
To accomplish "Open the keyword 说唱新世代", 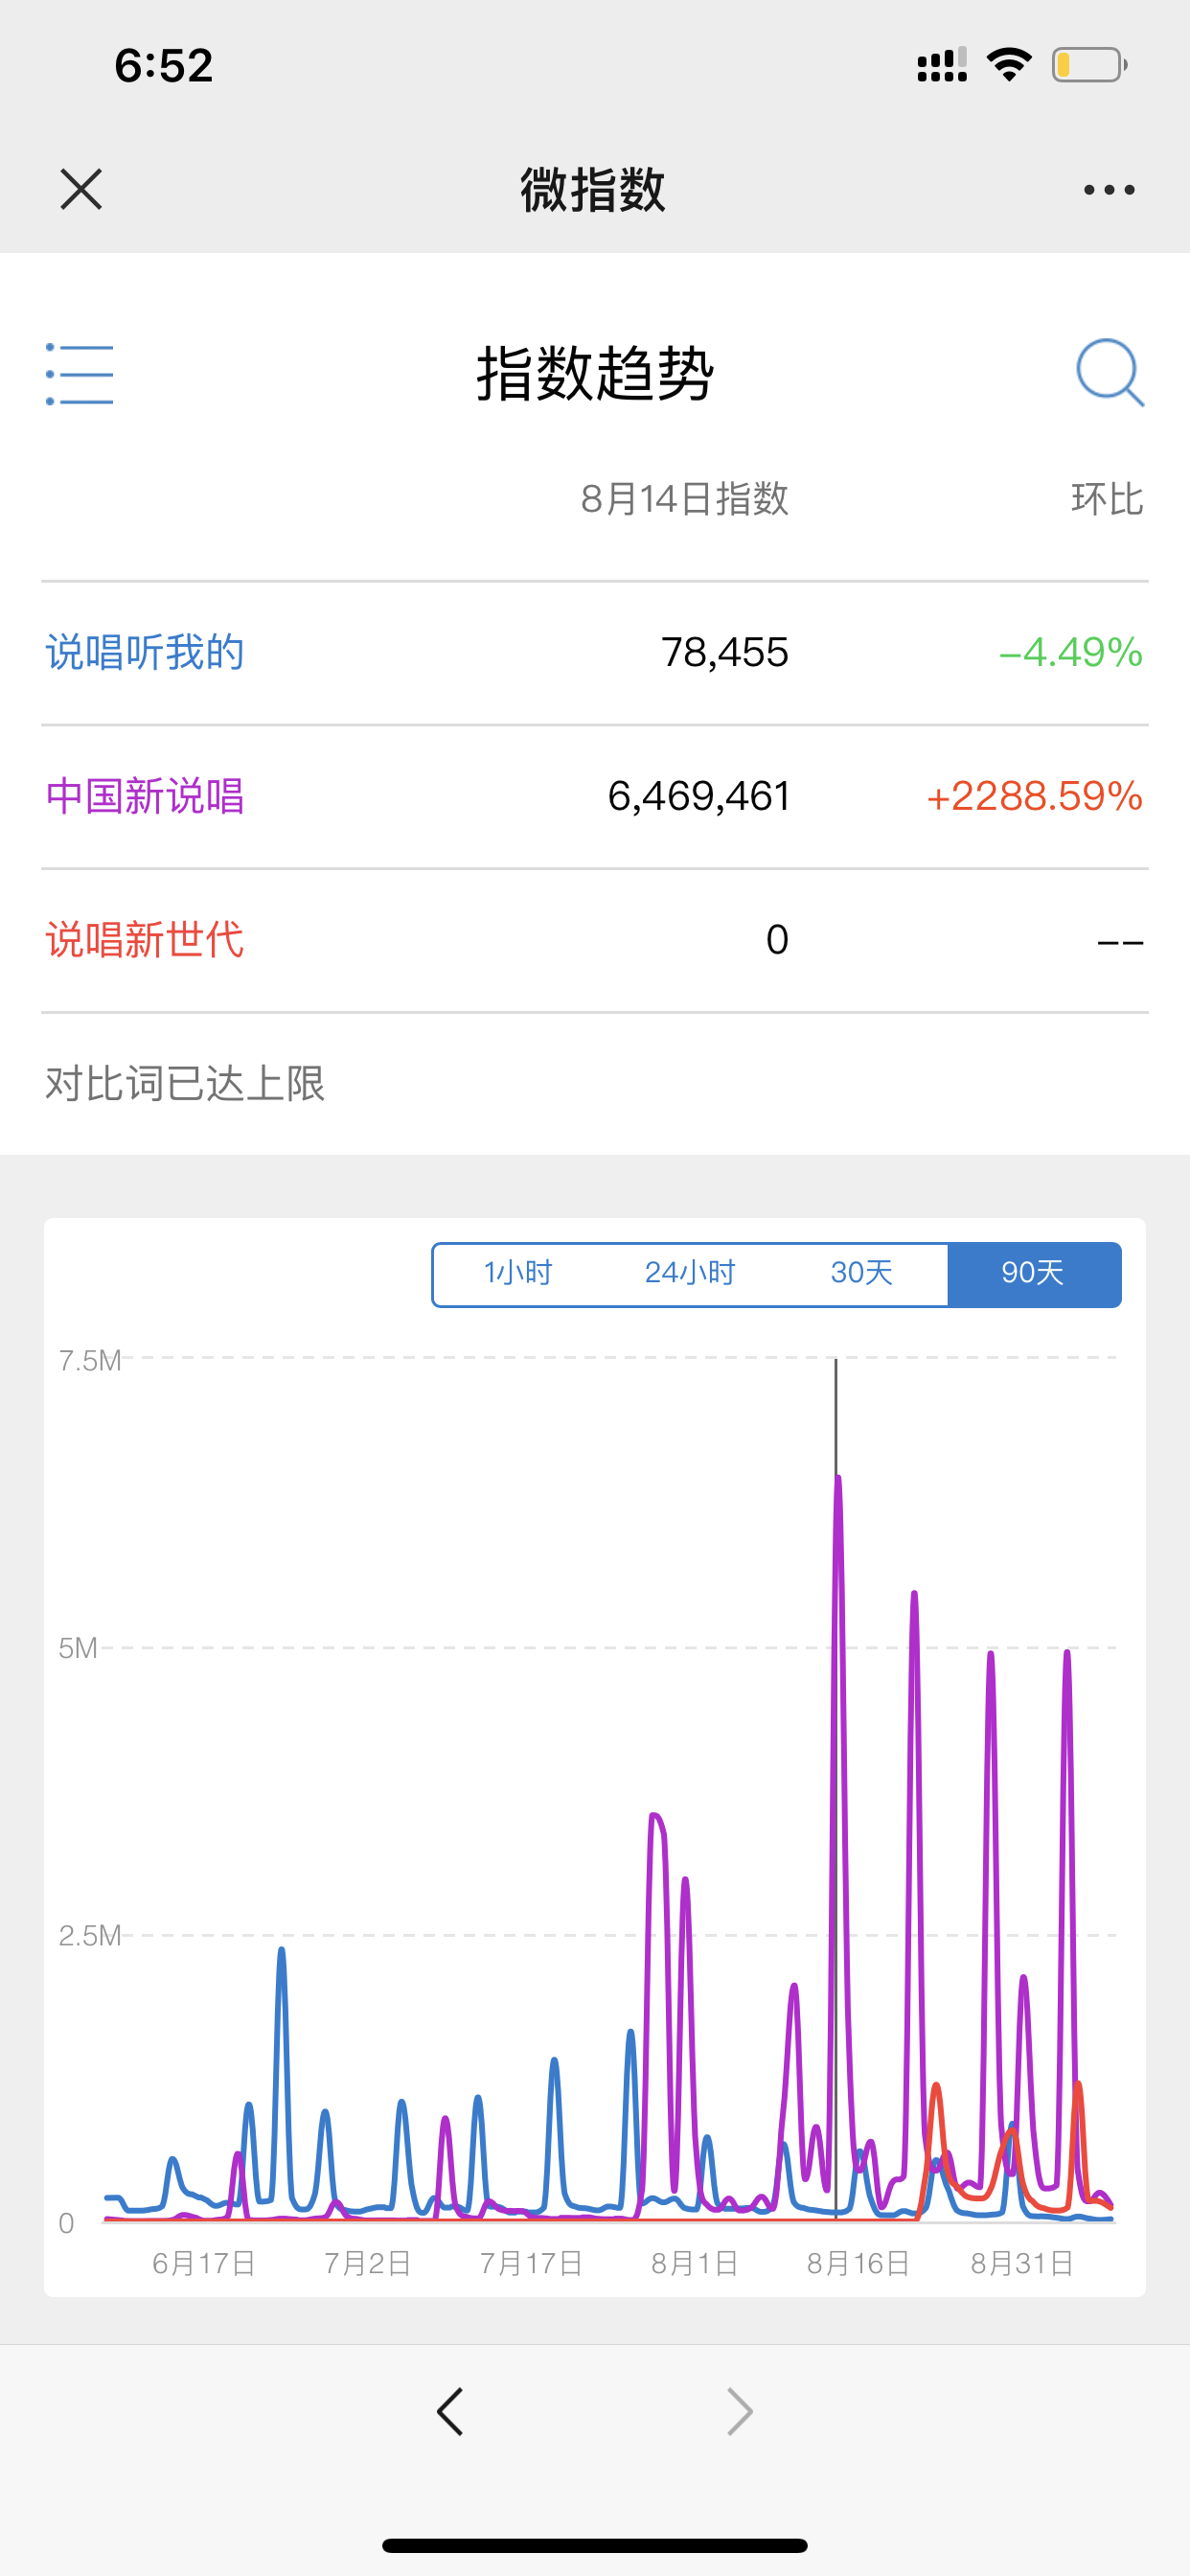I will click(x=145, y=940).
